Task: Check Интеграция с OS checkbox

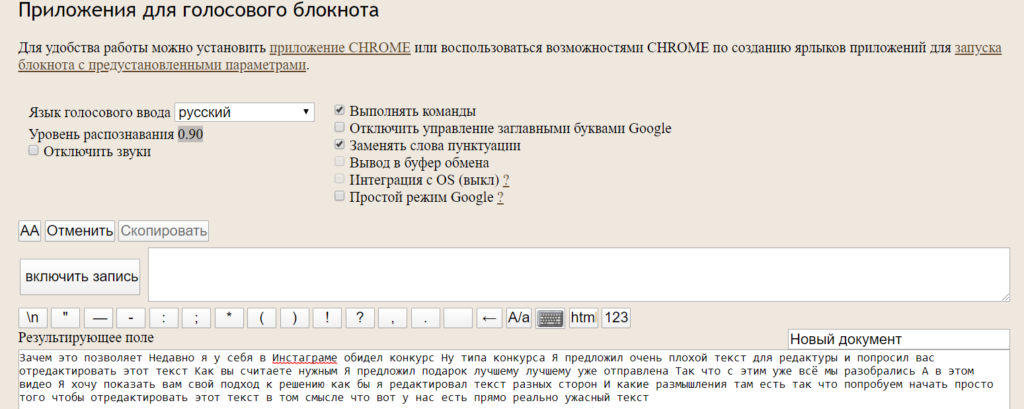Action: 339,178
